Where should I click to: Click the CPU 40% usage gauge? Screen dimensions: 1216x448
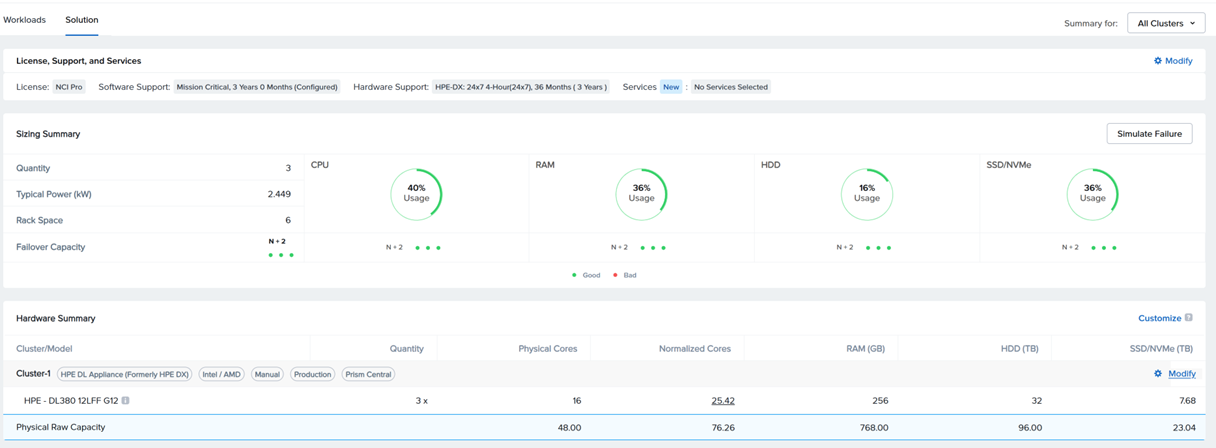[416, 193]
